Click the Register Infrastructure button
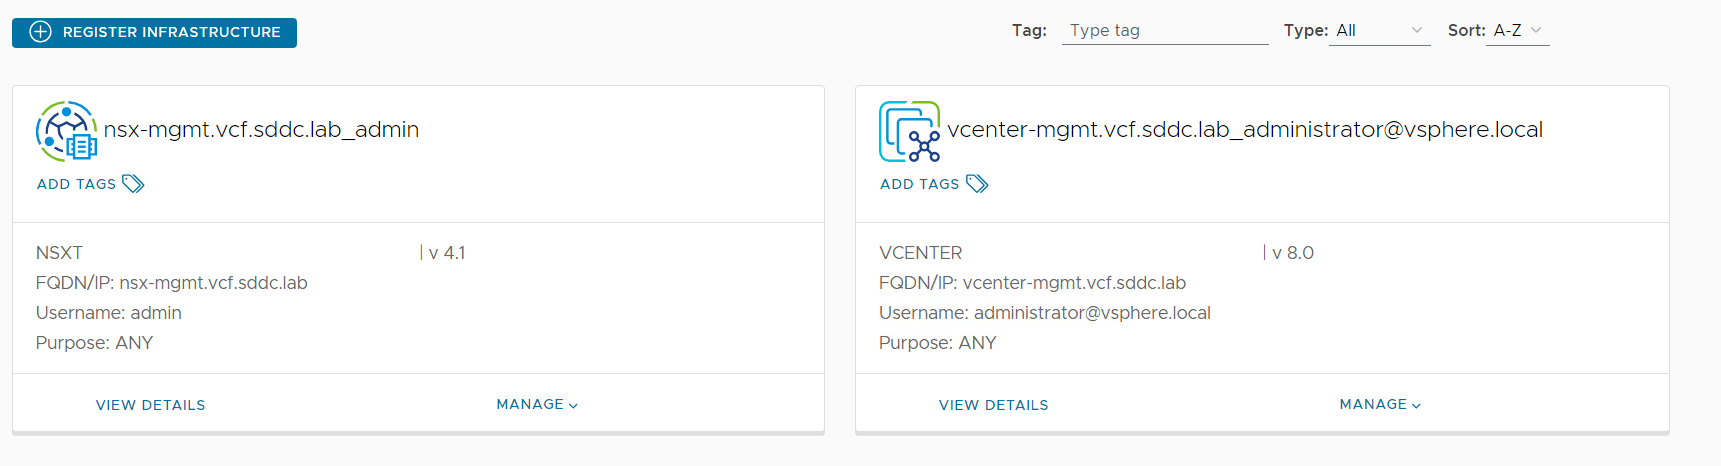1721x466 pixels. 154,32
